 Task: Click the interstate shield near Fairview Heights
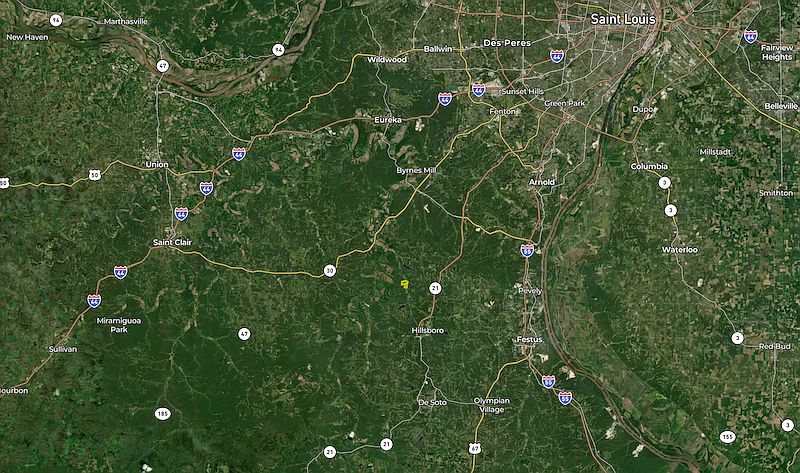click(750, 37)
